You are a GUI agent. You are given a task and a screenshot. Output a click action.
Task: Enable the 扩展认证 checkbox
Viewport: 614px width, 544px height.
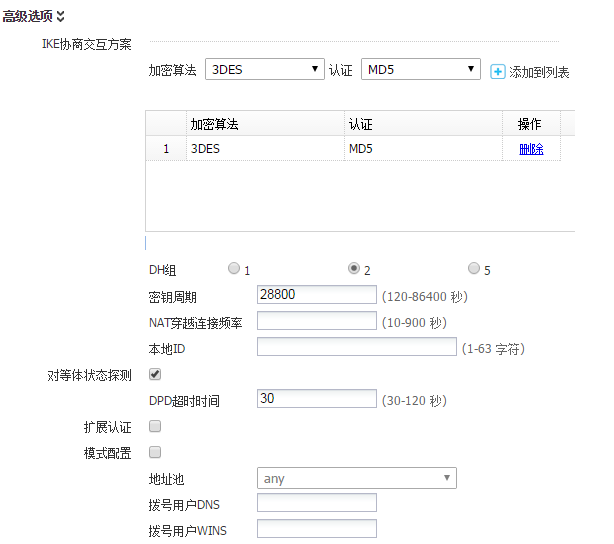click(x=155, y=426)
